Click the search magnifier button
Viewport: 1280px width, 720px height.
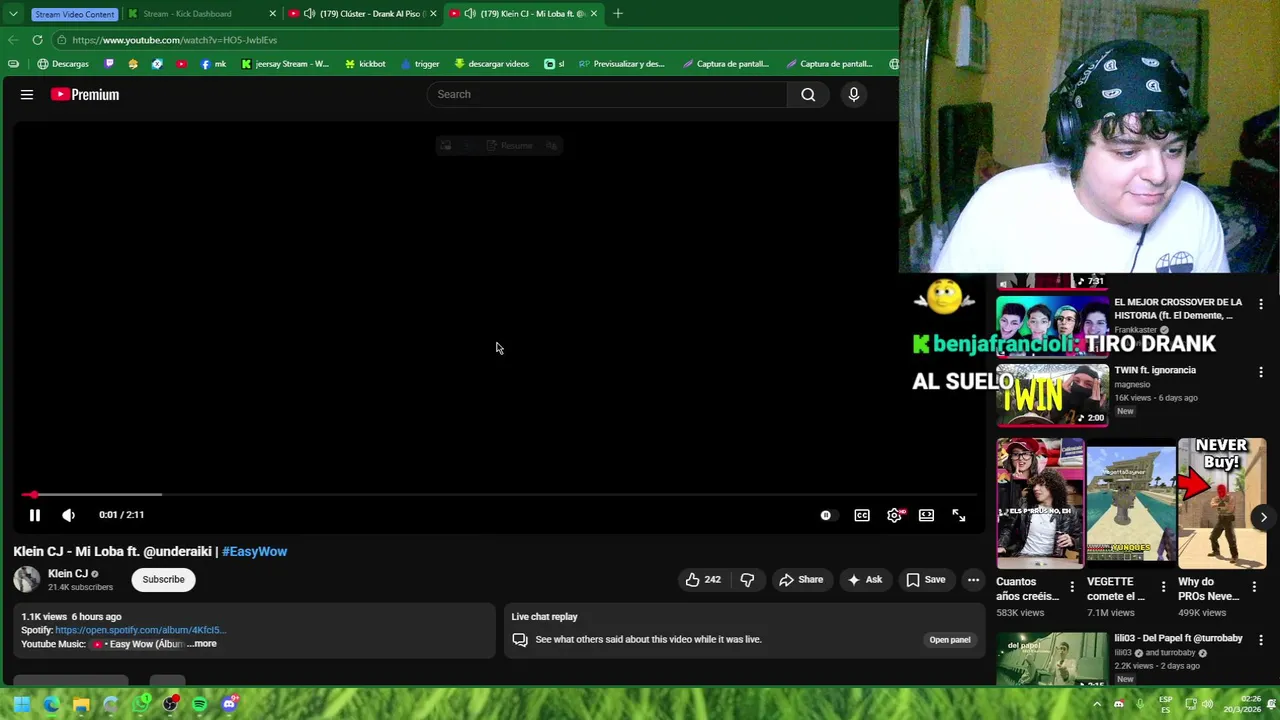(x=808, y=94)
